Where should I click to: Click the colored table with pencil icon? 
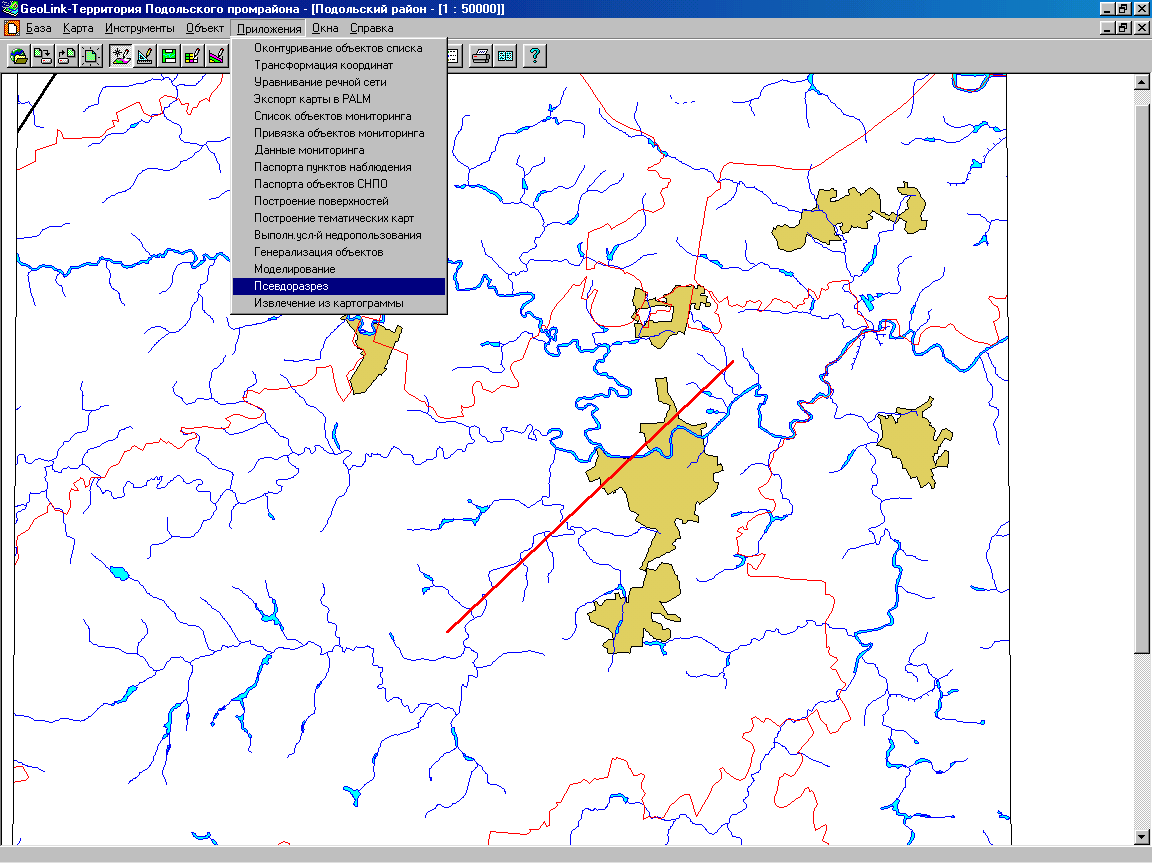(192, 56)
